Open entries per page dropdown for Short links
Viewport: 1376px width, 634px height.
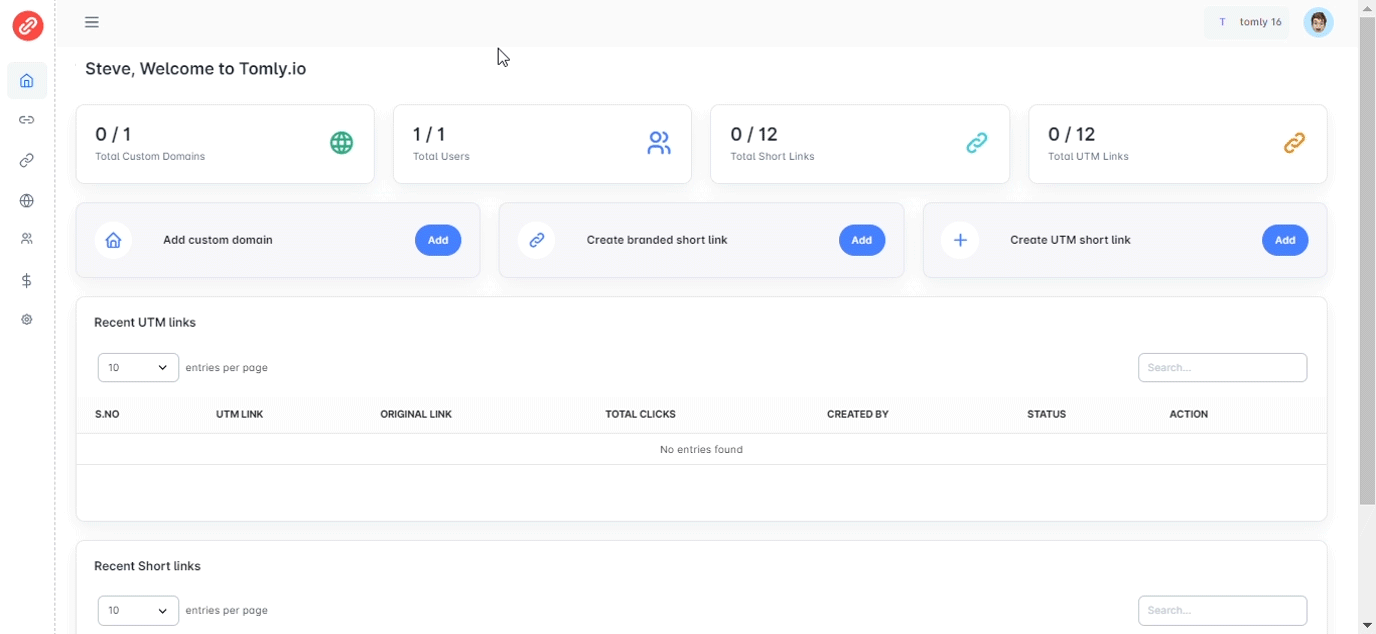click(138, 610)
